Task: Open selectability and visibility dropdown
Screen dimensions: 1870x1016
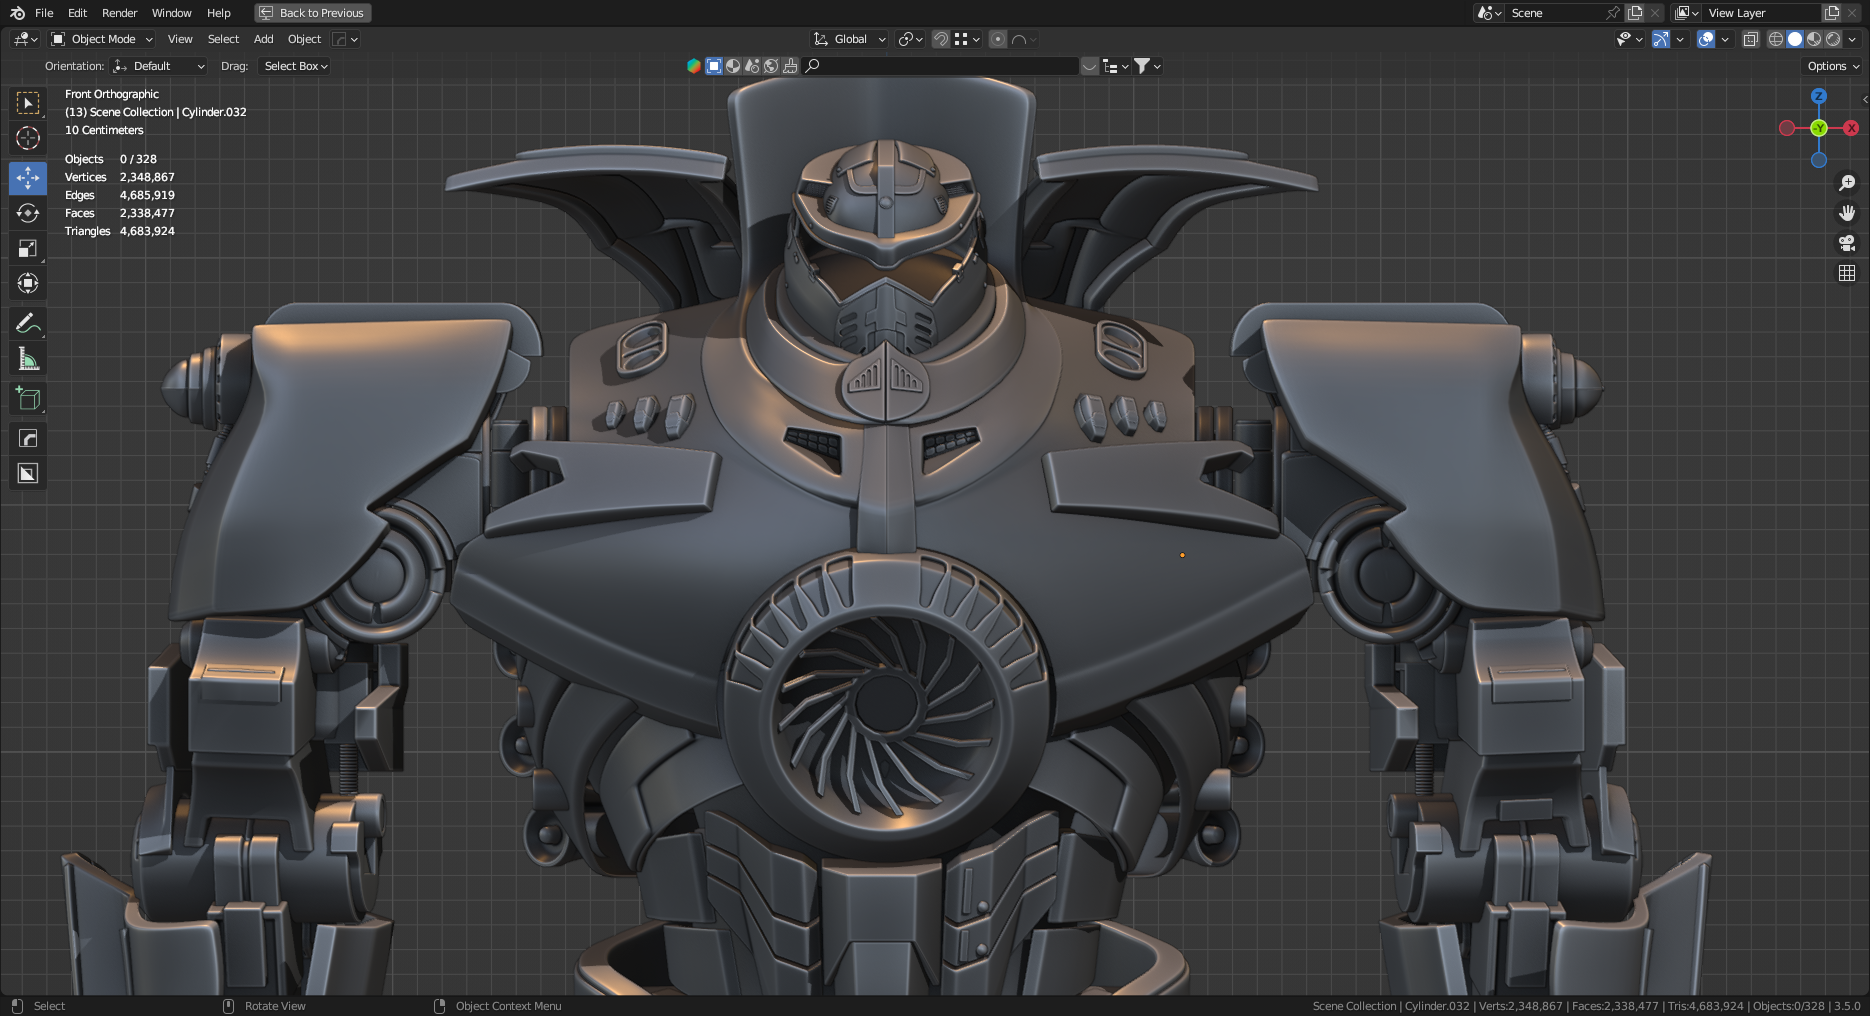Action: [1630, 39]
